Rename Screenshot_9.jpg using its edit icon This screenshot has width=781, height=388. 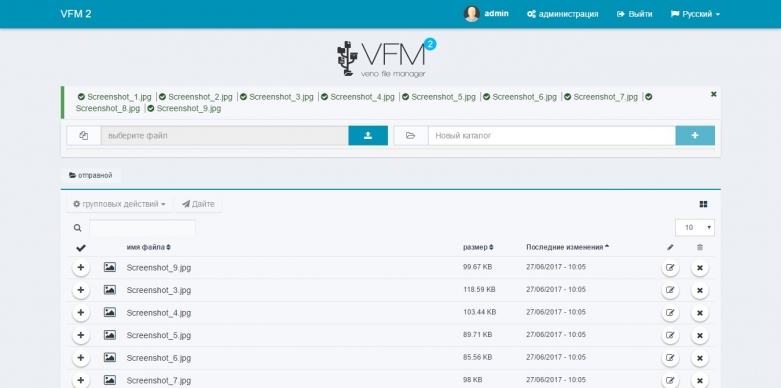[670, 267]
